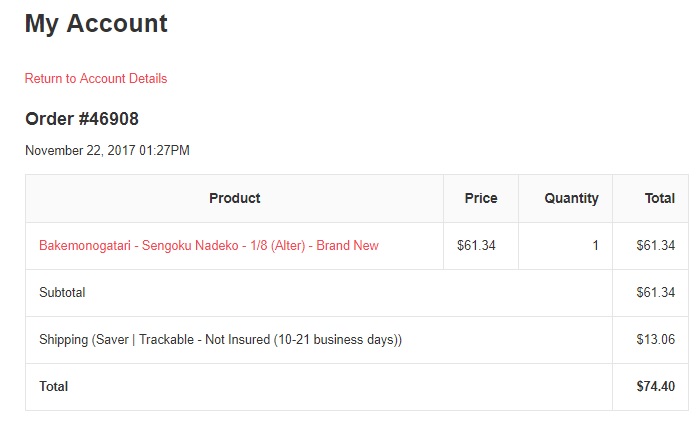Click the quantity value 1
This screenshot has height=437, width=699.
(x=595, y=245)
